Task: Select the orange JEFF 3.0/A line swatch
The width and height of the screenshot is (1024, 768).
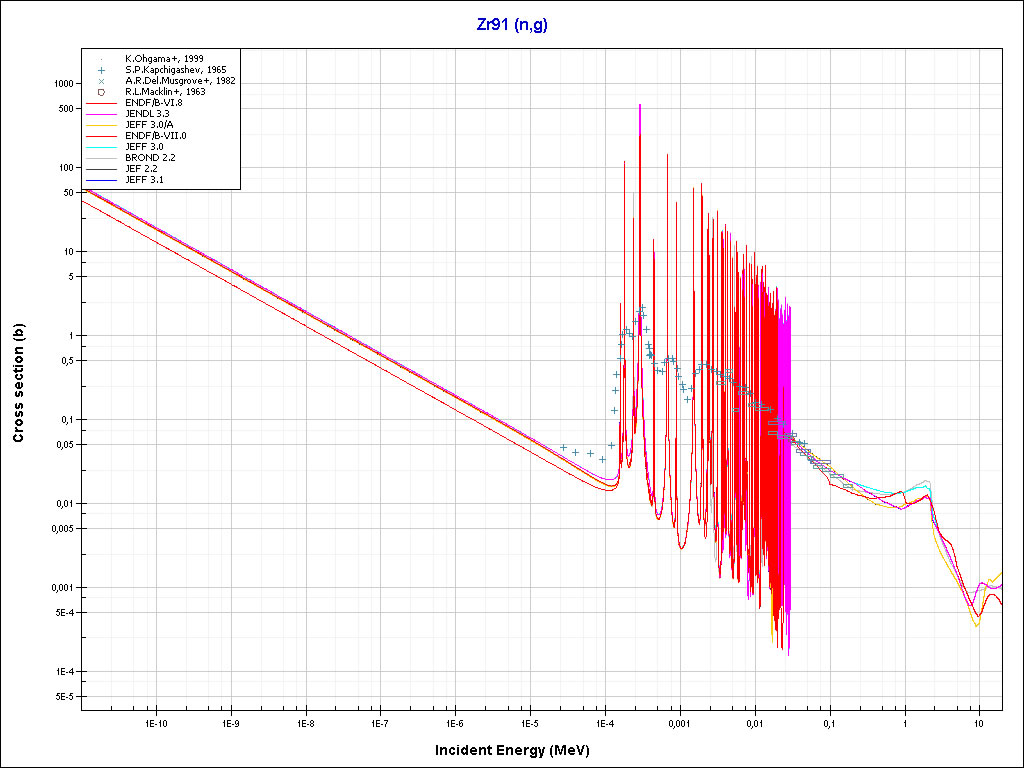Action: [x=102, y=125]
